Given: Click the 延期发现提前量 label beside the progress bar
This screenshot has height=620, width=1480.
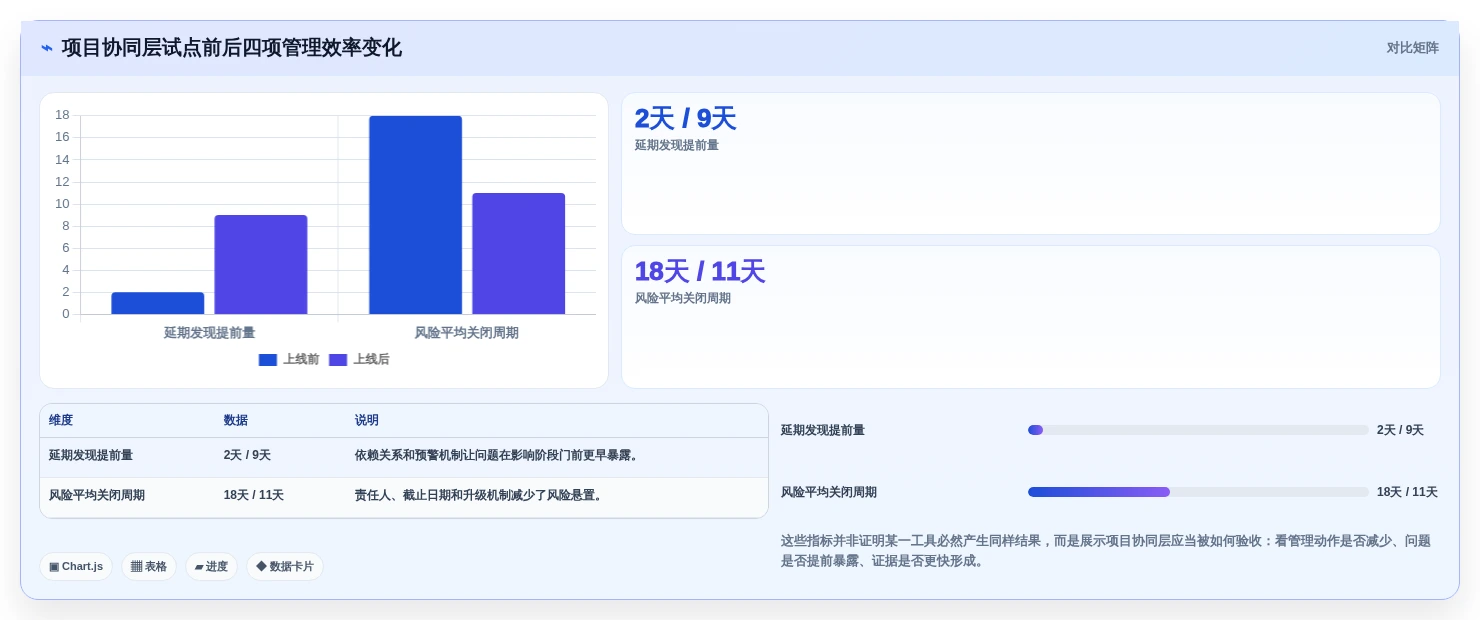Looking at the screenshot, I should pyautogui.click(x=823, y=431).
